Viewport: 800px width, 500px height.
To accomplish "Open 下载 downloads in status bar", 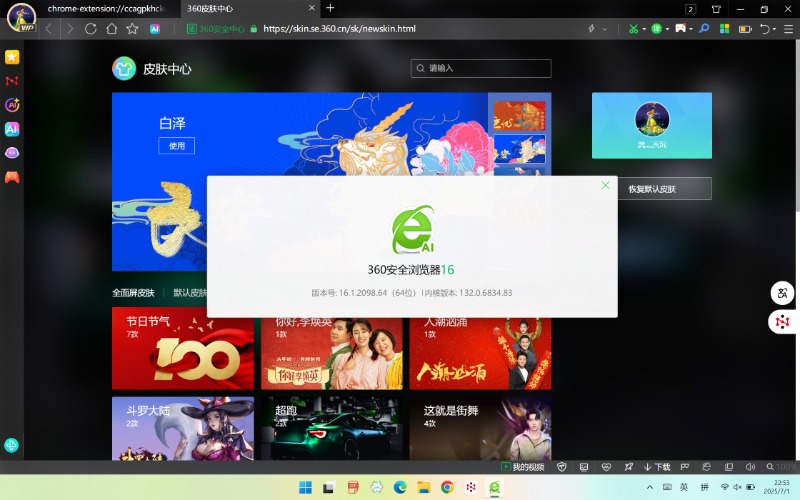I will pos(657,467).
